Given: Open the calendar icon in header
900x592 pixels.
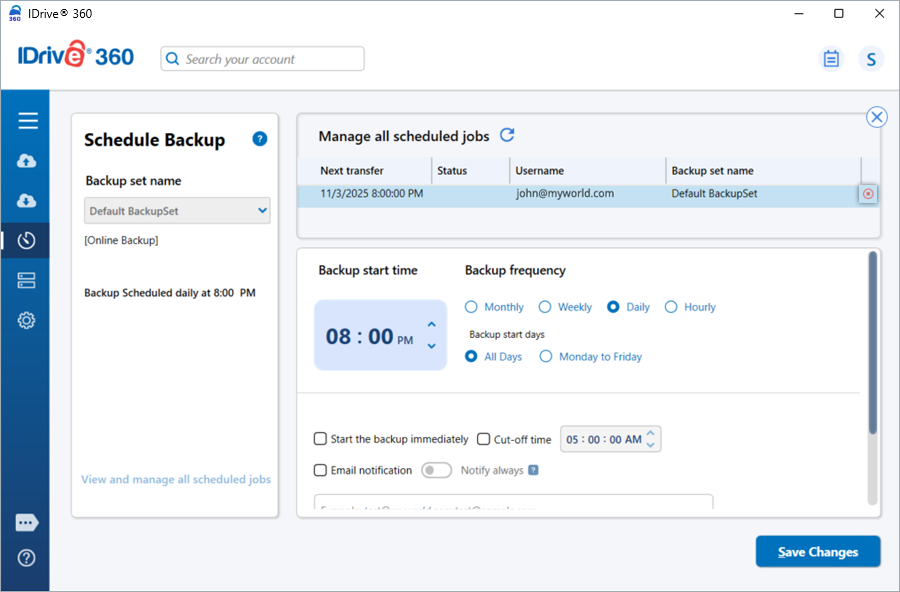Looking at the screenshot, I should [831, 59].
